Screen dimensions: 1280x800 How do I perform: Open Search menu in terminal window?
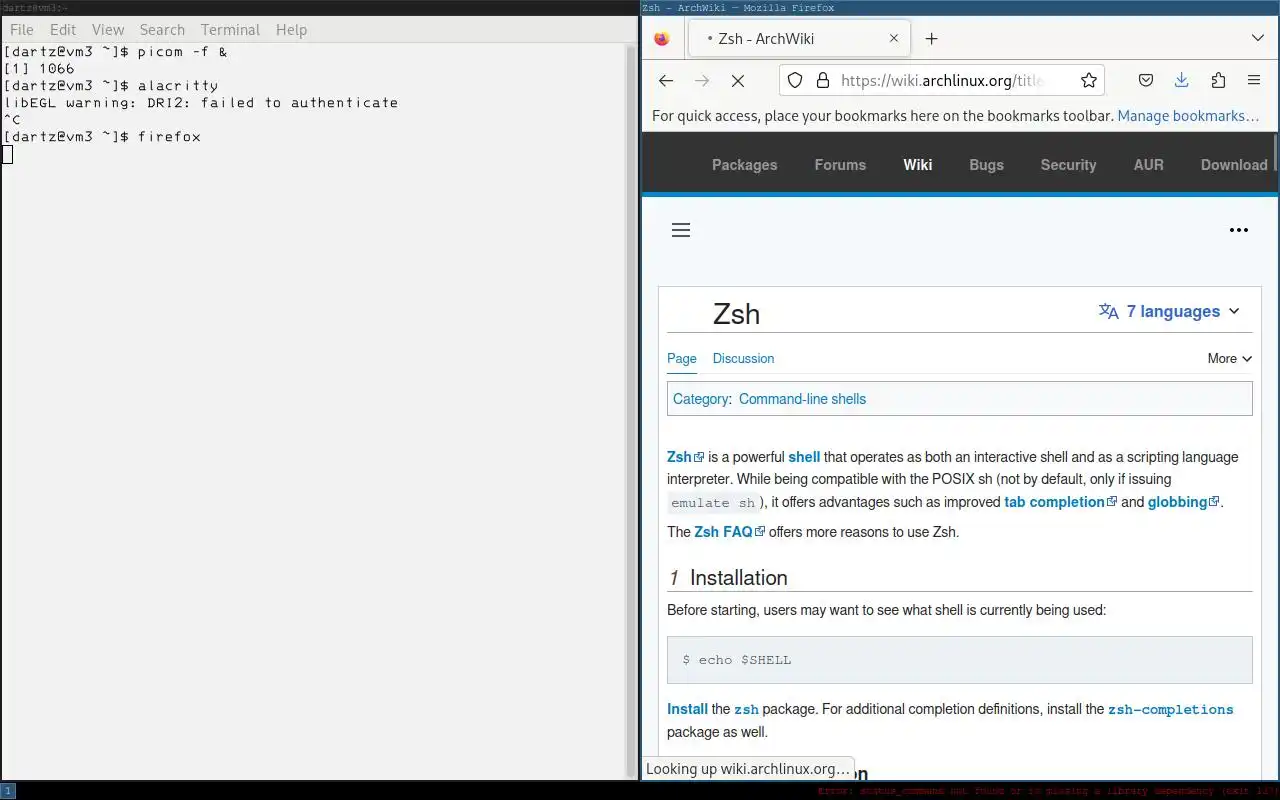(162, 30)
